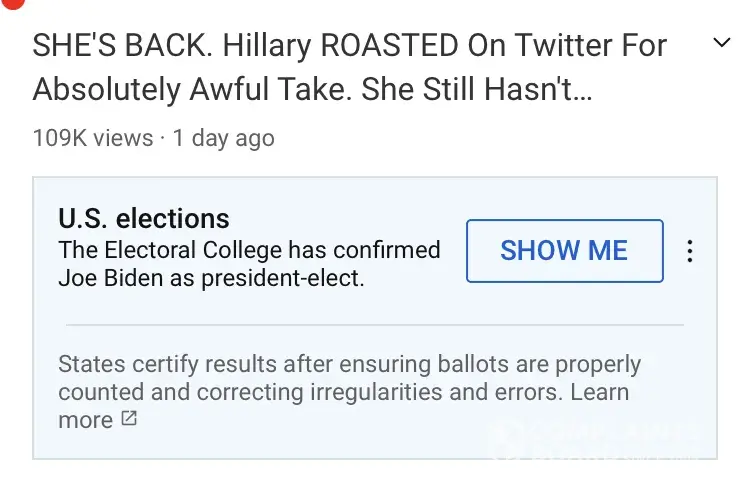Viewport: 750px width, 485px height.
Task: Tap the 'States certify results' sentence line
Action: point(349,365)
